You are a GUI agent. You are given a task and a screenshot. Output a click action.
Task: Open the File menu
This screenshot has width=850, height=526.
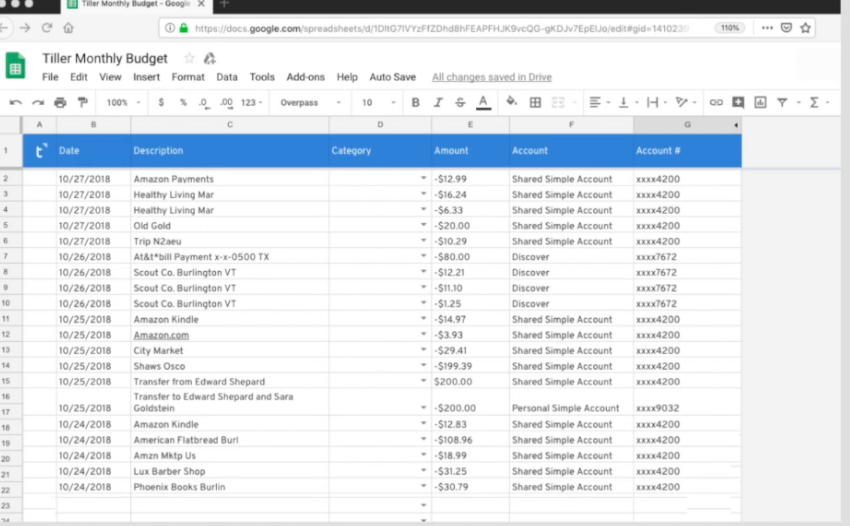pyautogui.click(x=50, y=77)
